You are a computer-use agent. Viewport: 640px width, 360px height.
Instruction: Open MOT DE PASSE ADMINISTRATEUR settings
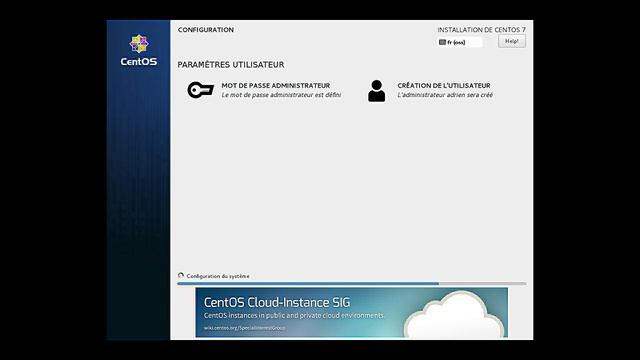(x=264, y=90)
